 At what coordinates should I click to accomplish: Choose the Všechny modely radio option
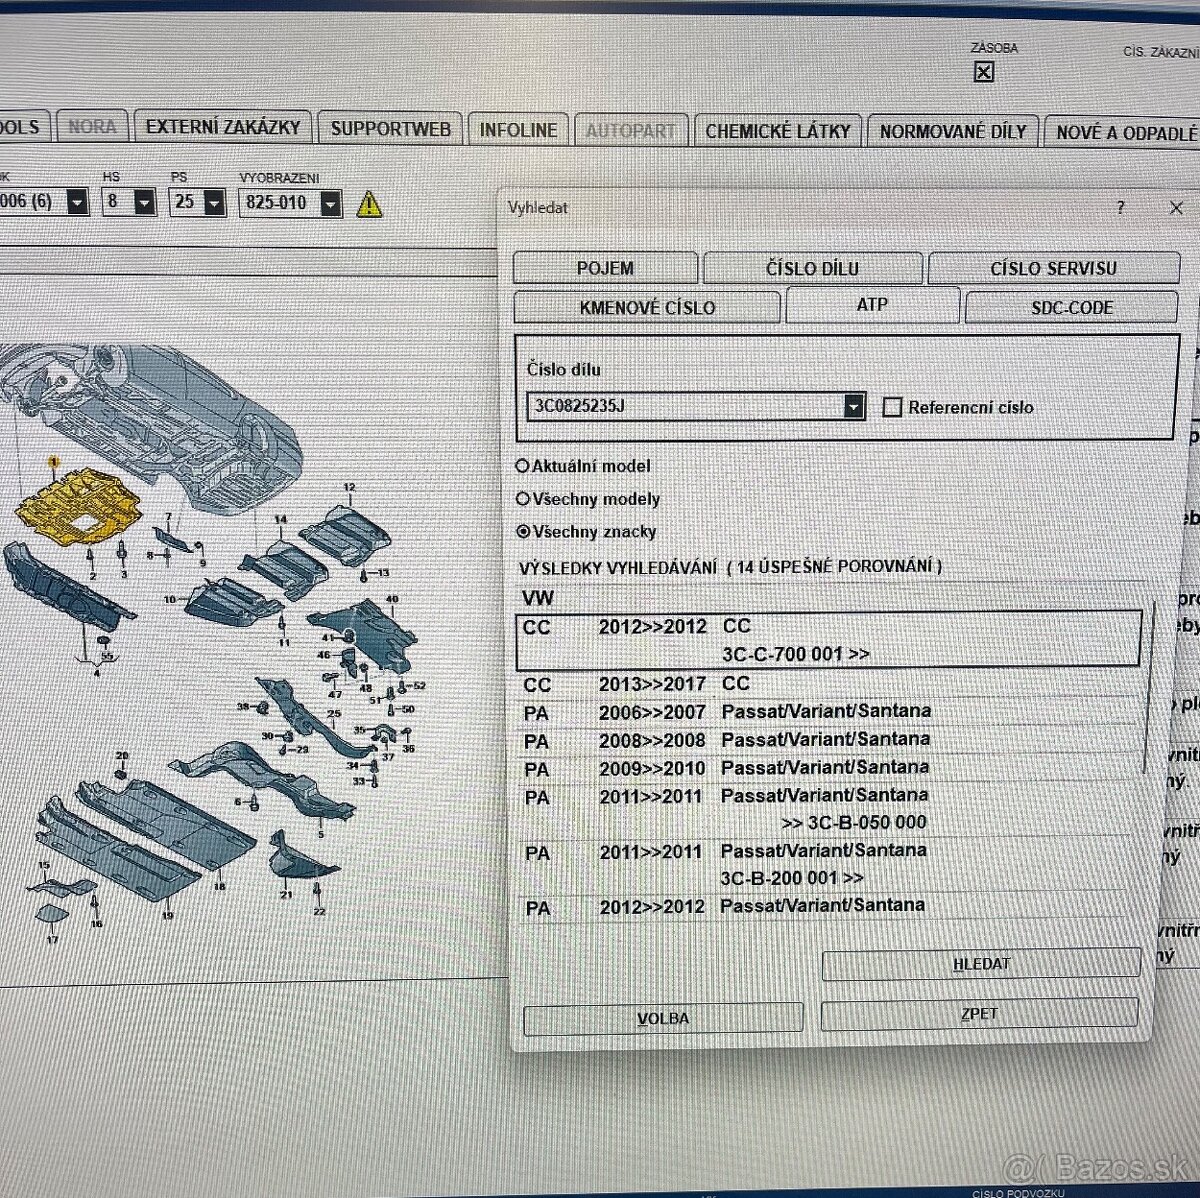pos(522,499)
